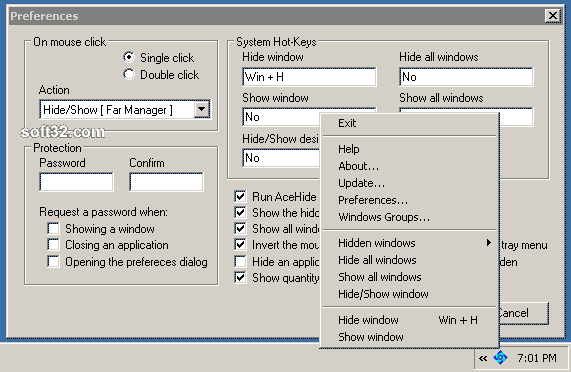Image resolution: width=571 pixels, height=372 pixels.
Task: Choose Hide all windows menu item
Action: point(409,260)
